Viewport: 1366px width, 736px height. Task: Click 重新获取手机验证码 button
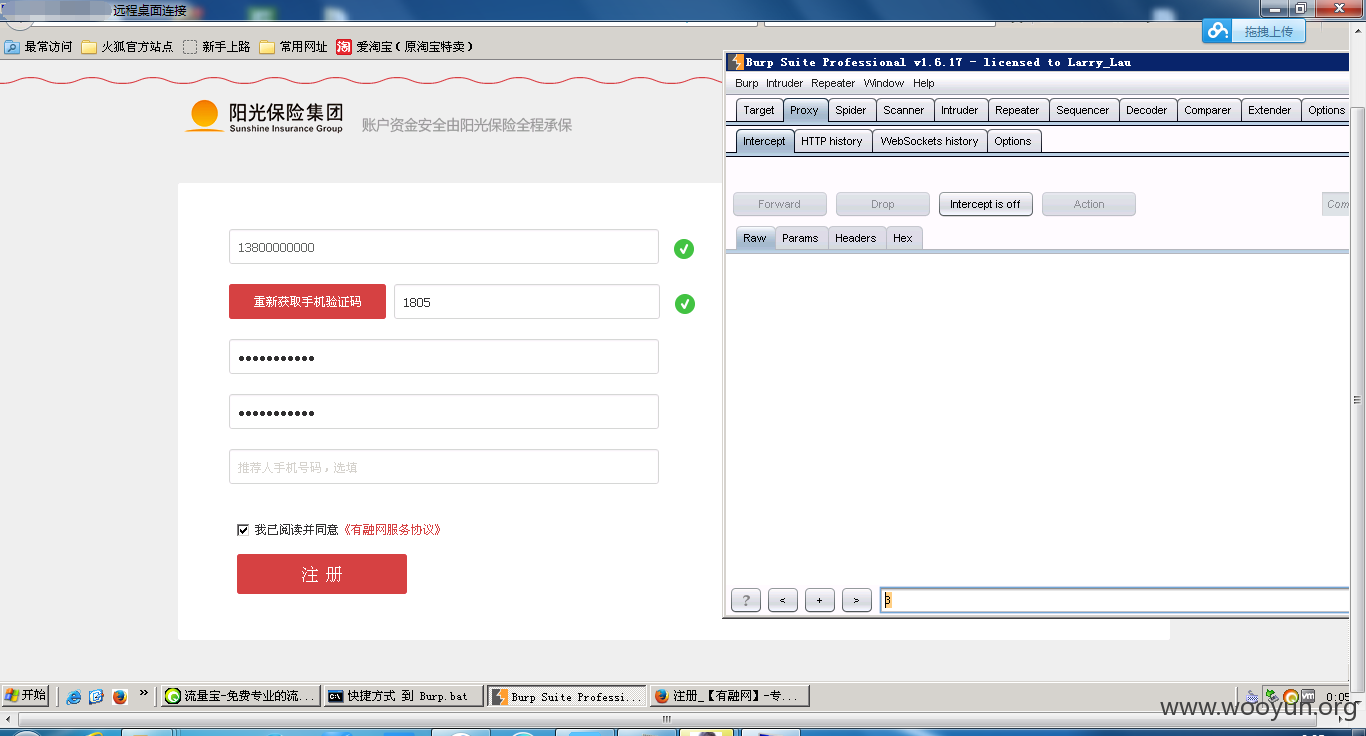(307, 302)
